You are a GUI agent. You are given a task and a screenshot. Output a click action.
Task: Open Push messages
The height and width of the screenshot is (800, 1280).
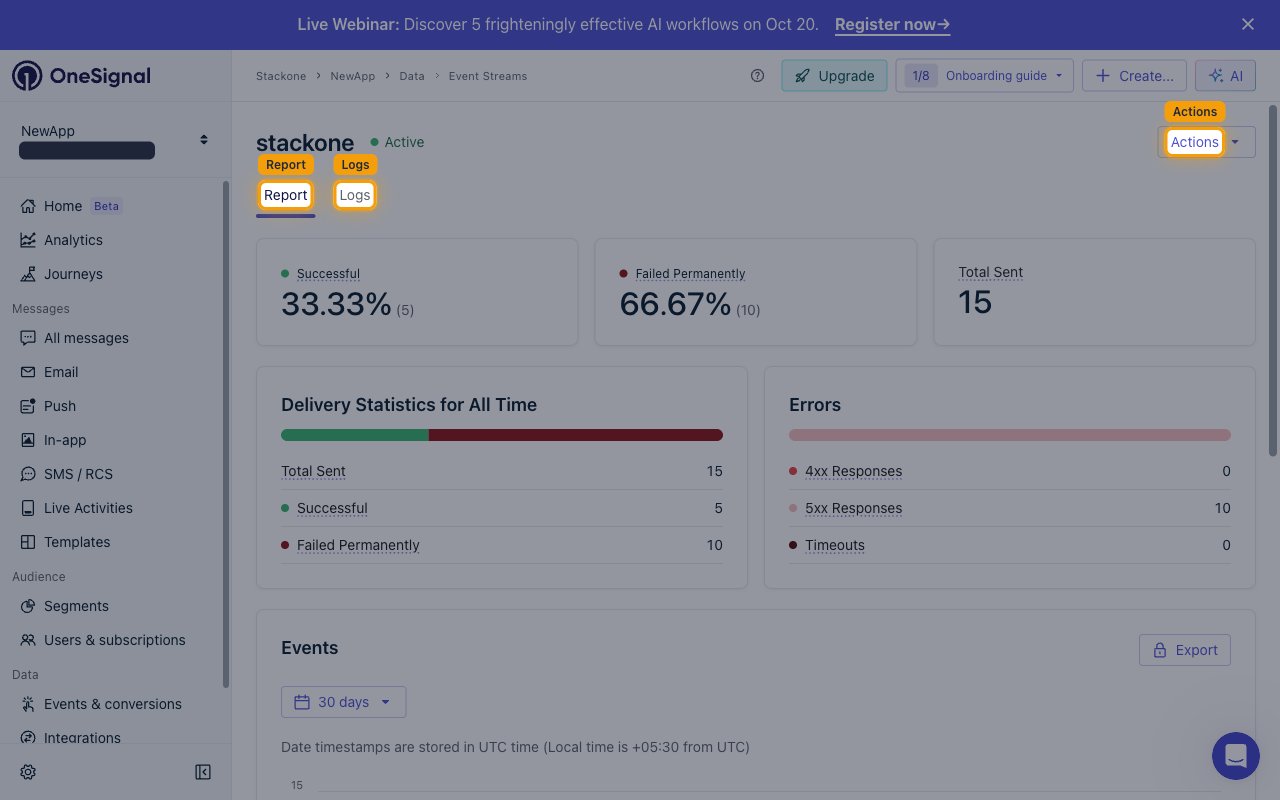(x=60, y=406)
